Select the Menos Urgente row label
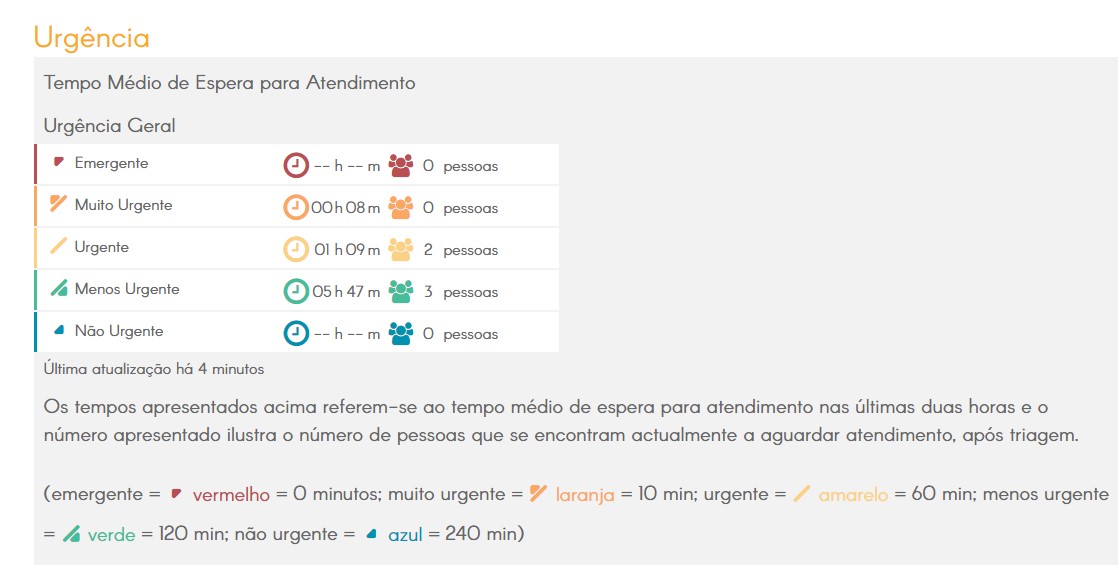This screenshot has width=1118, height=565. pyautogui.click(x=127, y=290)
